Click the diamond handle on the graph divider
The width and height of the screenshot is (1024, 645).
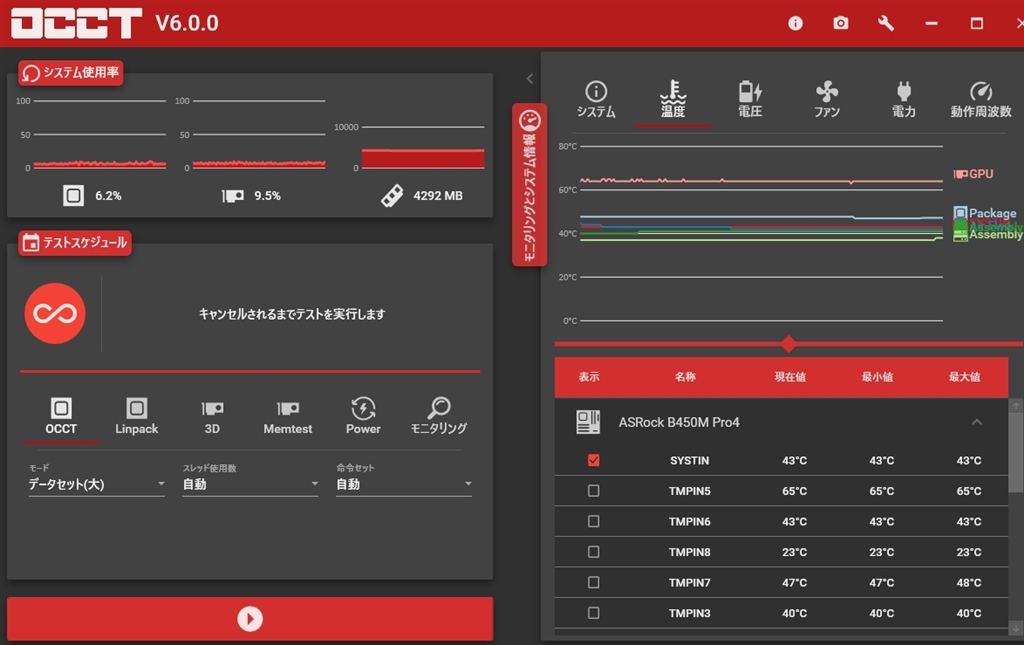[788, 343]
